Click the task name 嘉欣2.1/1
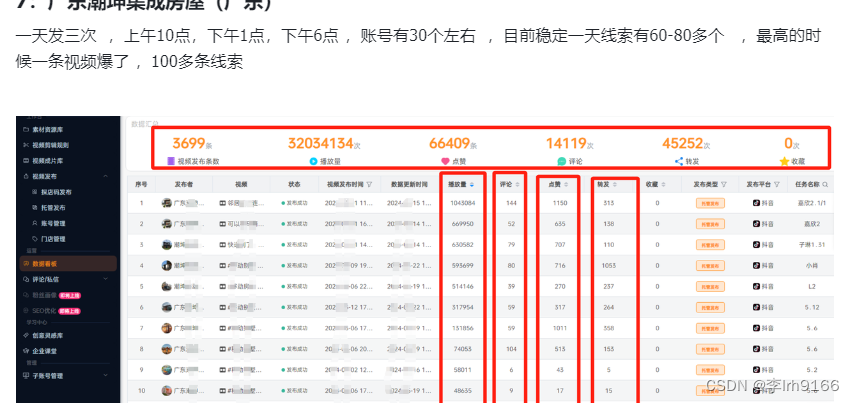Image resolution: width=854 pixels, height=403 pixels. point(812,203)
